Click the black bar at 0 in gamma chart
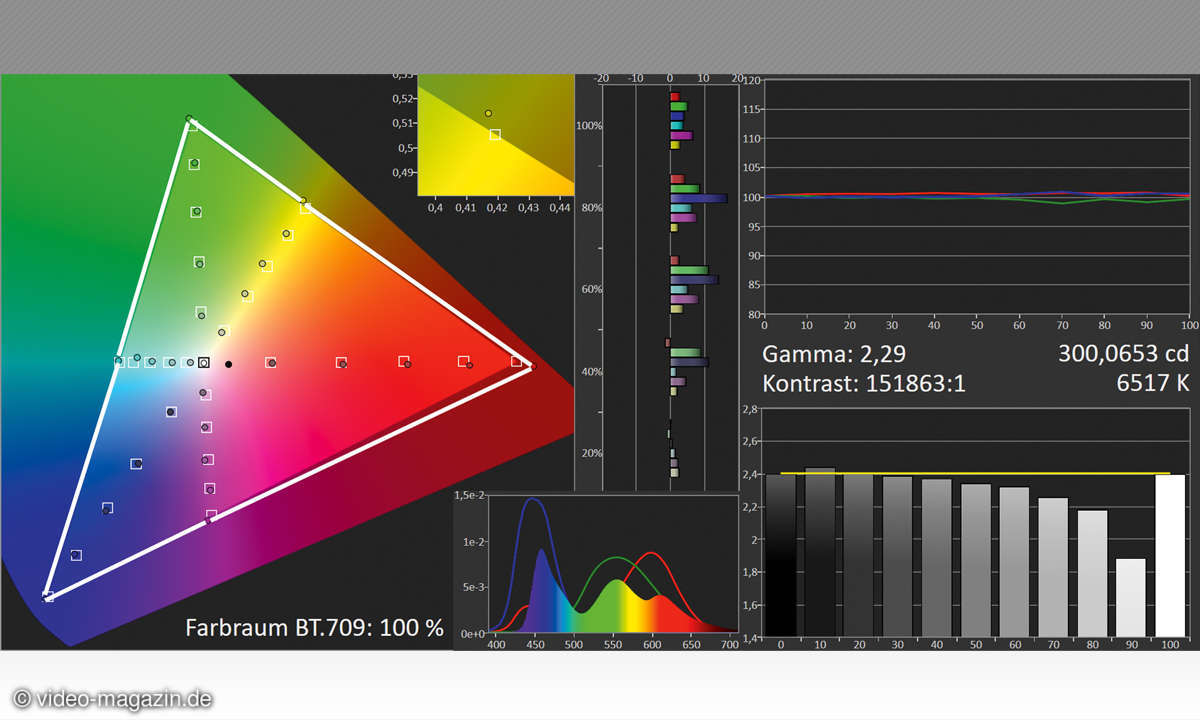1200x720 pixels. pyautogui.click(x=782, y=555)
